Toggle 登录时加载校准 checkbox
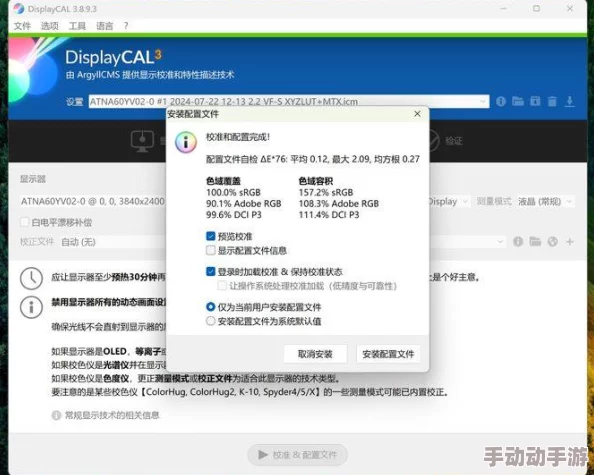Image resolution: width=594 pixels, height=475 pixels. tap(211, 272)
